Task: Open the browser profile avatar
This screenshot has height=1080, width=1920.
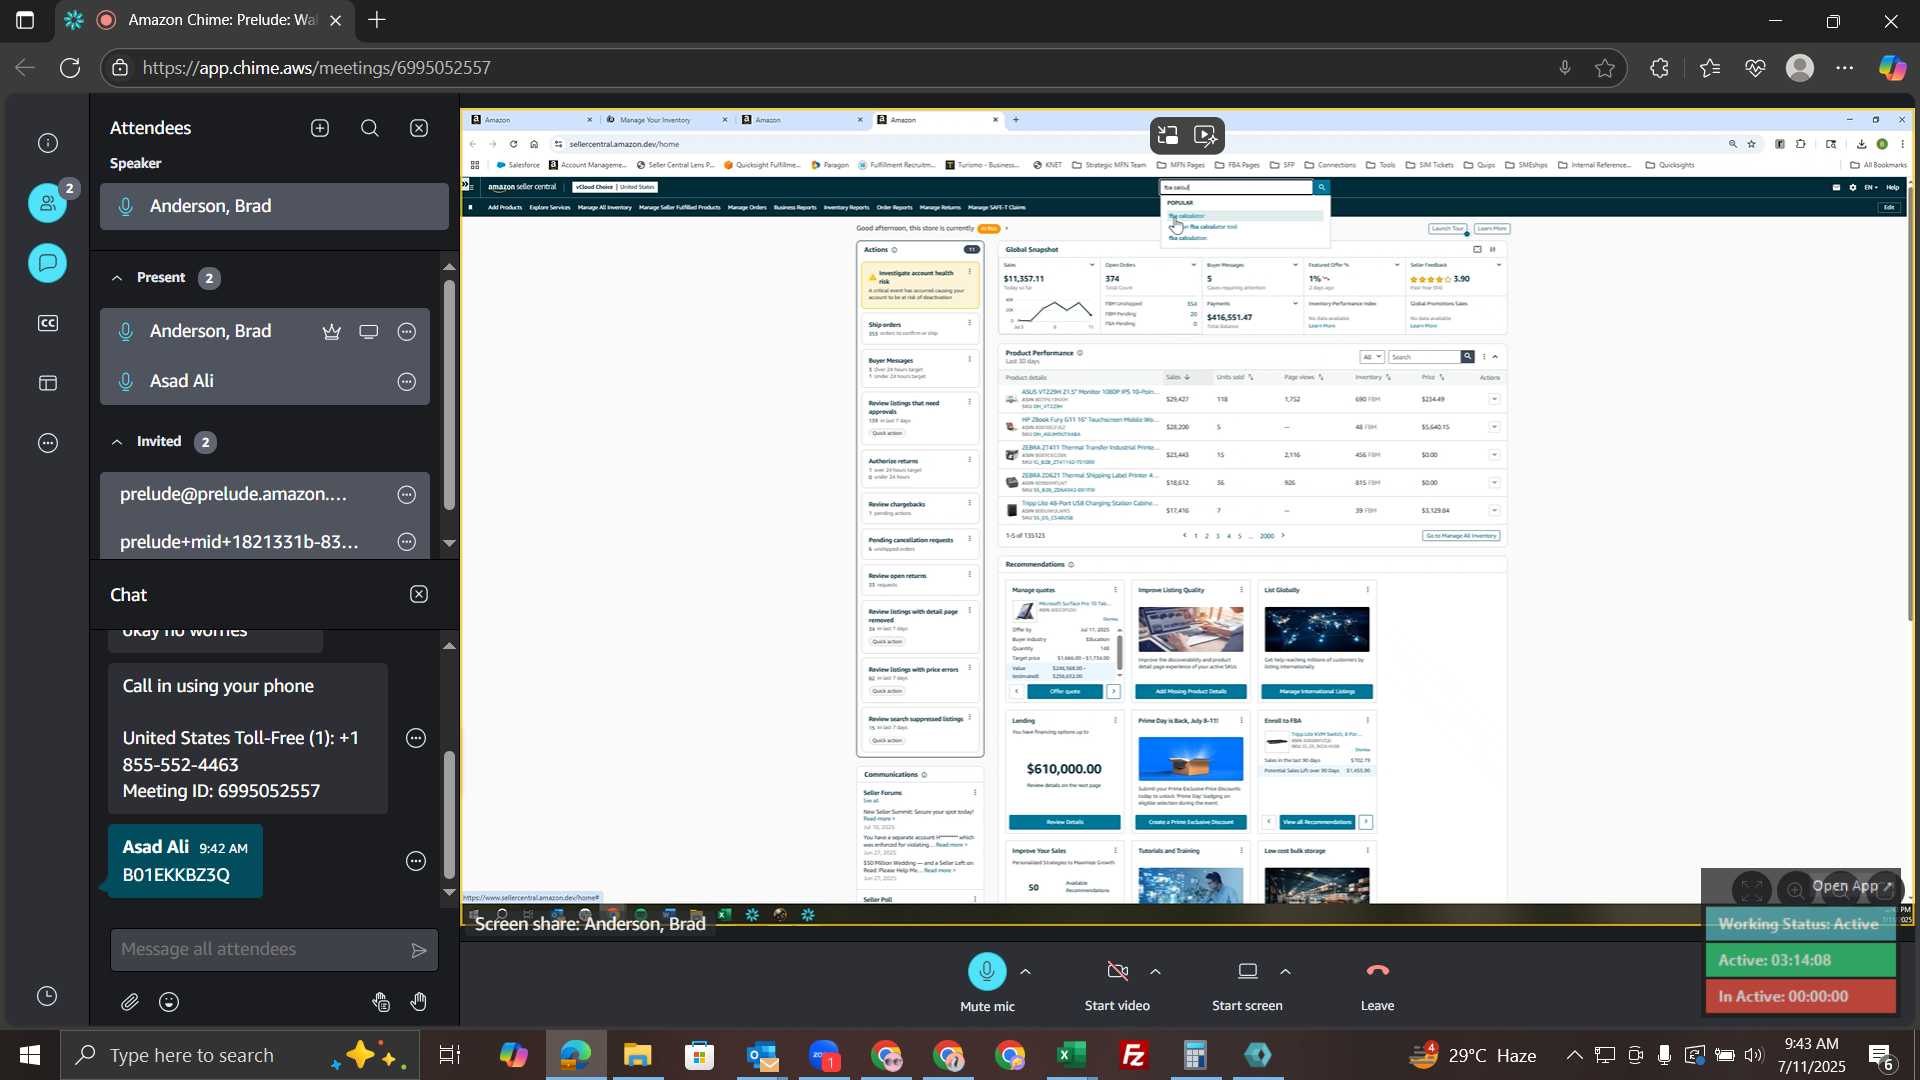Action: pyautogui.click(x=1800, y=68)
